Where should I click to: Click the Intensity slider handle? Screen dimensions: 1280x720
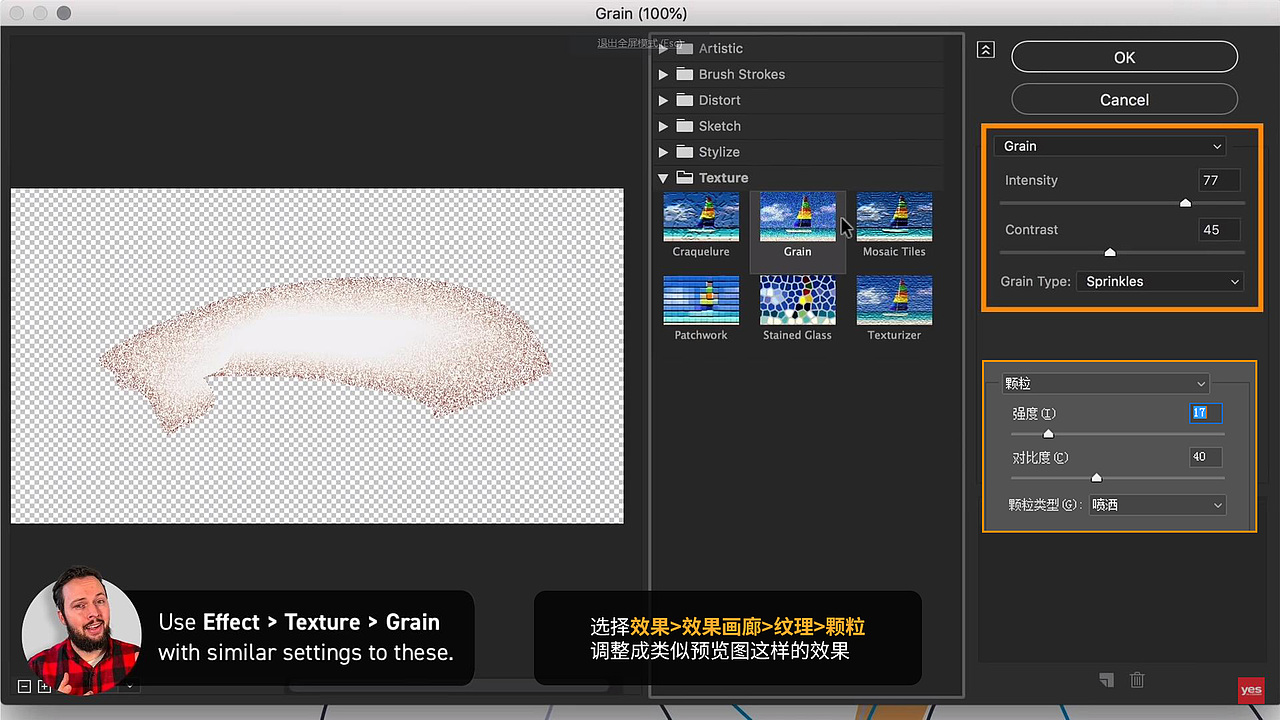click(1185, 203)
